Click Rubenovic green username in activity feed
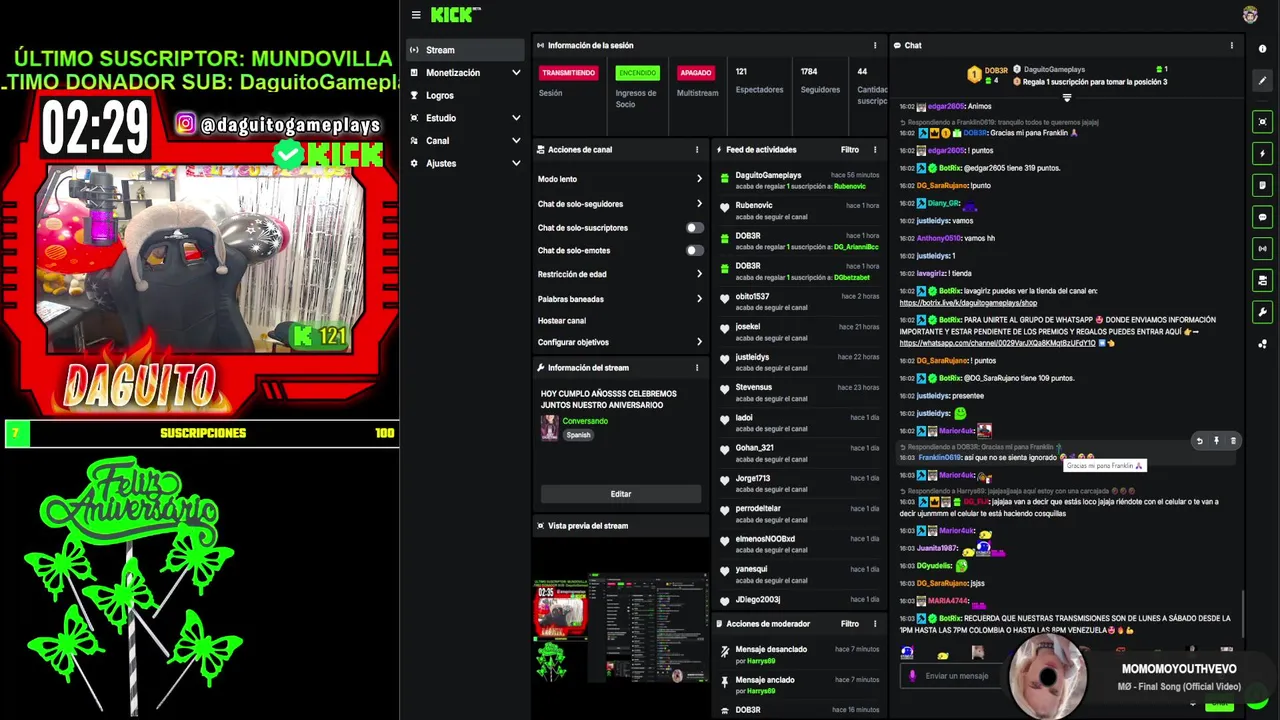The image size is (1280, 720). 849,186
